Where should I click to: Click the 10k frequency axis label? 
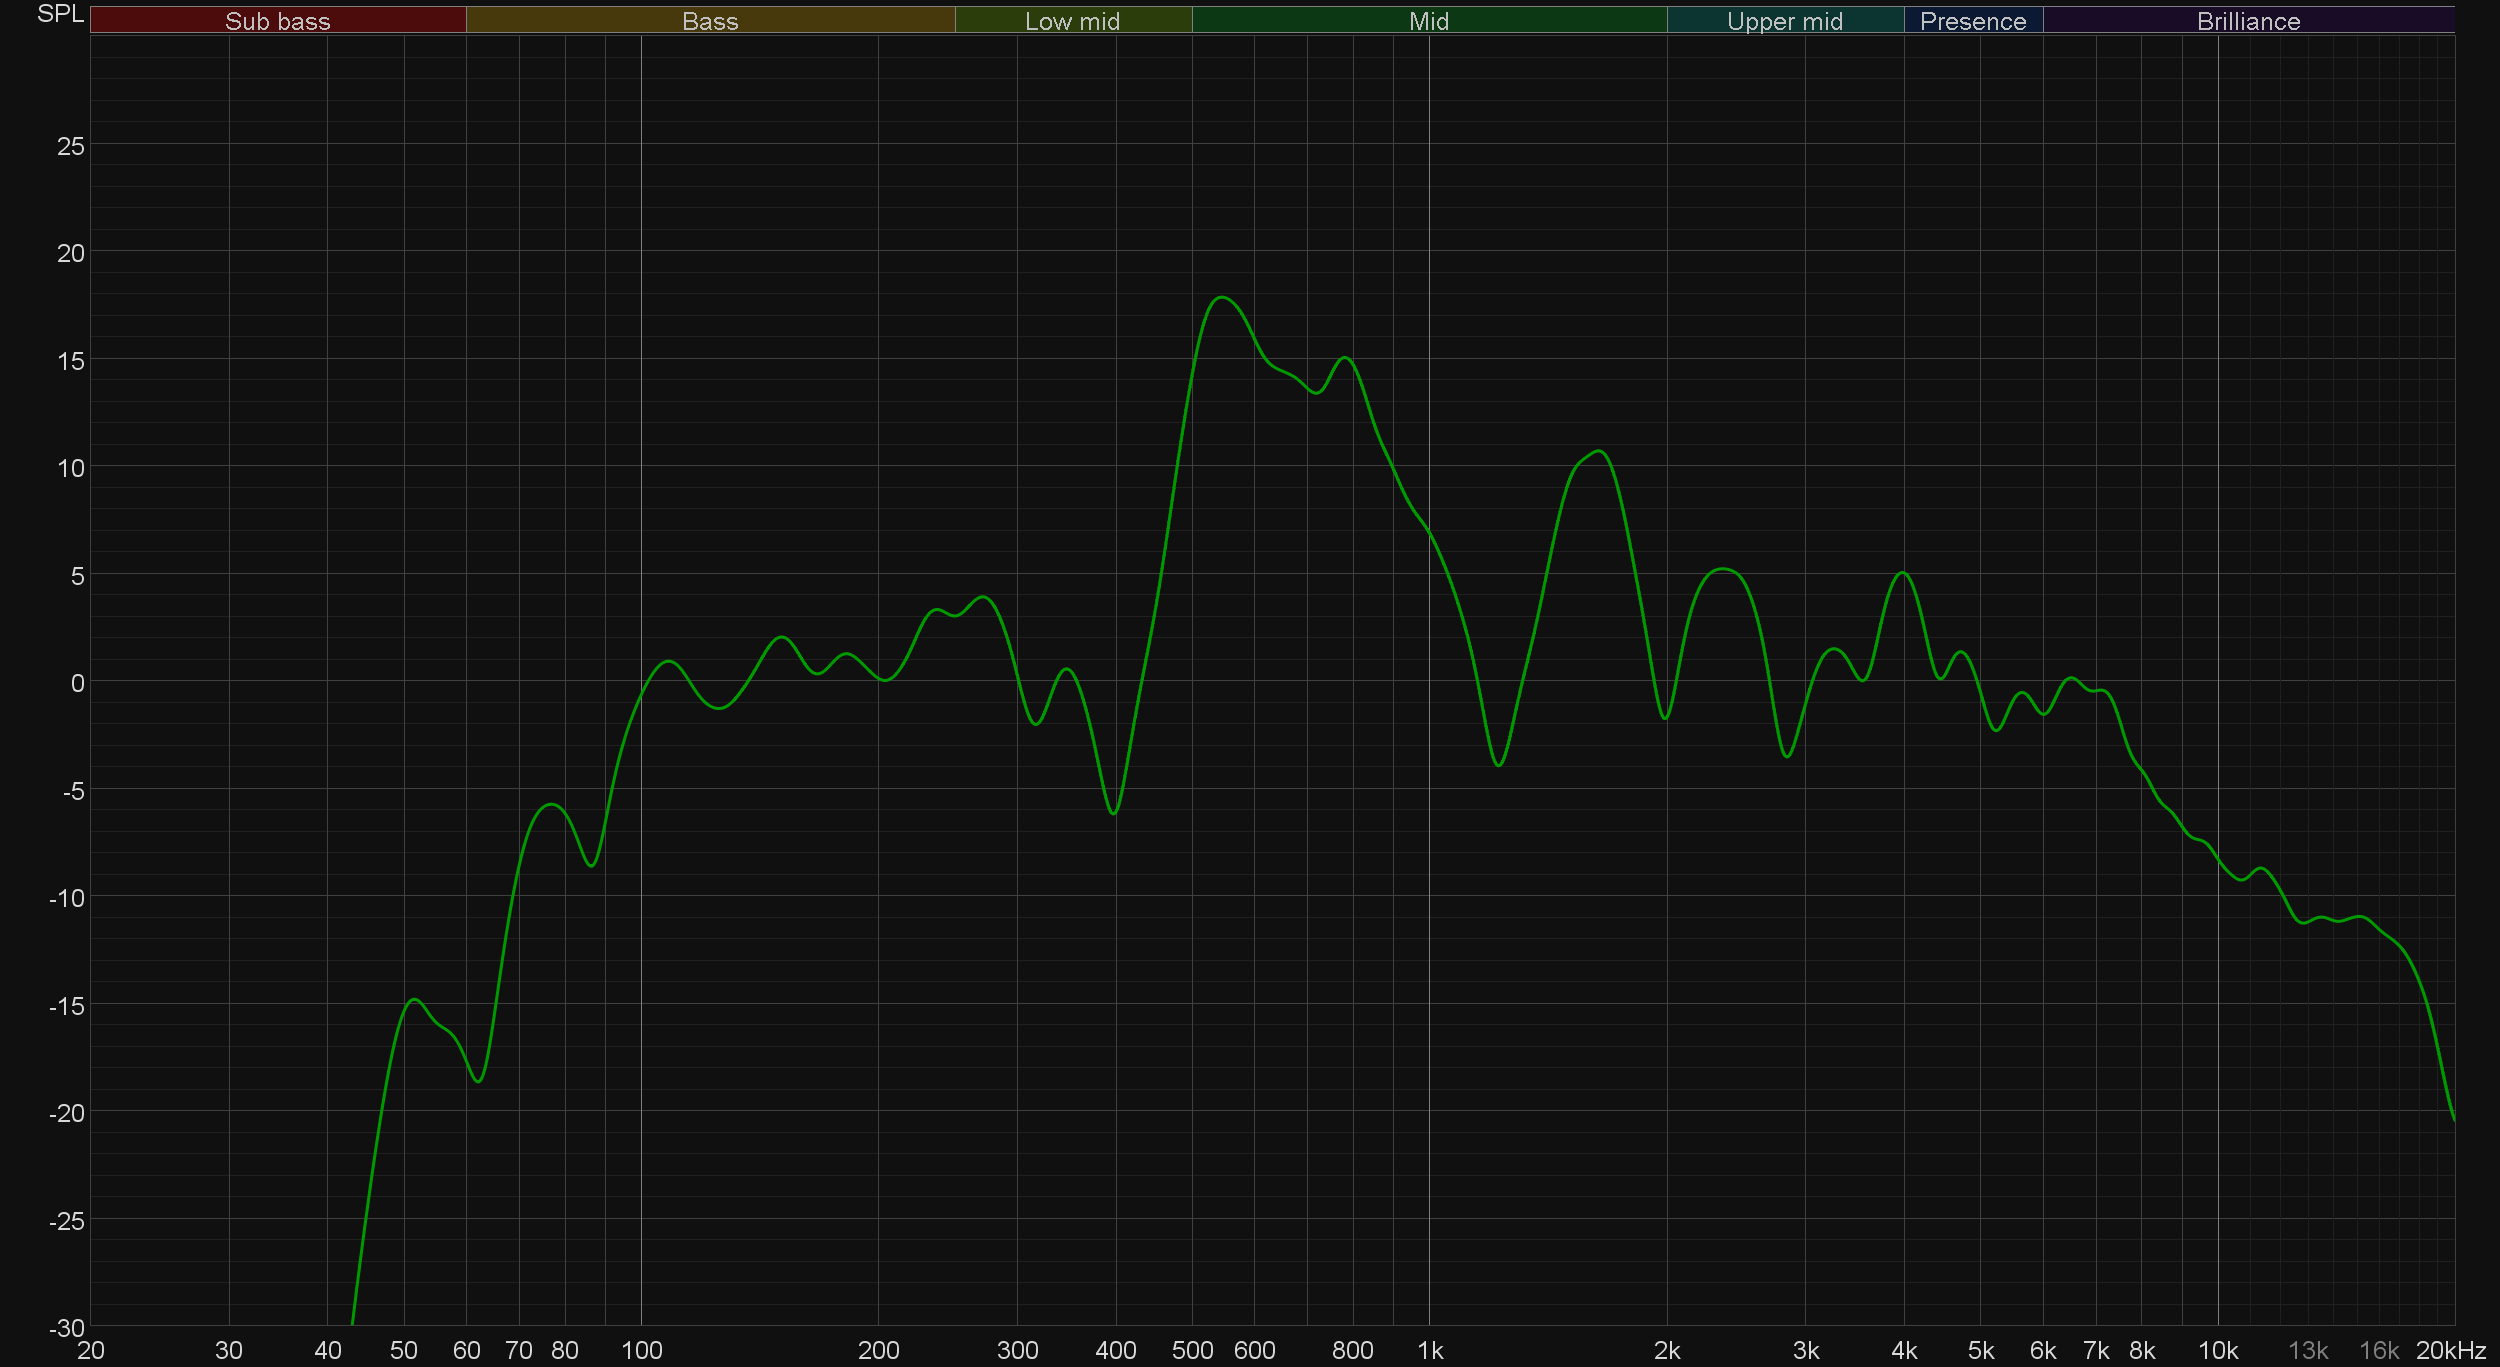[2217, 1351]
